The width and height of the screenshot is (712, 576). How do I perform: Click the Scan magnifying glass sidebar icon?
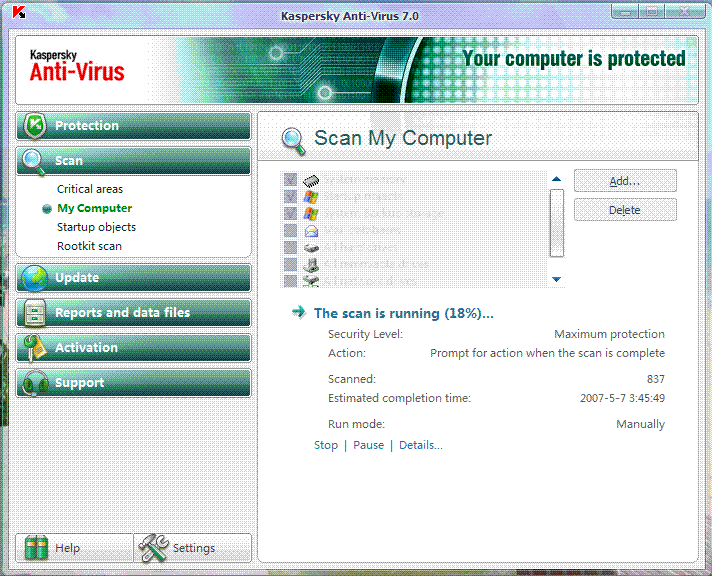[x=33, y=161]
